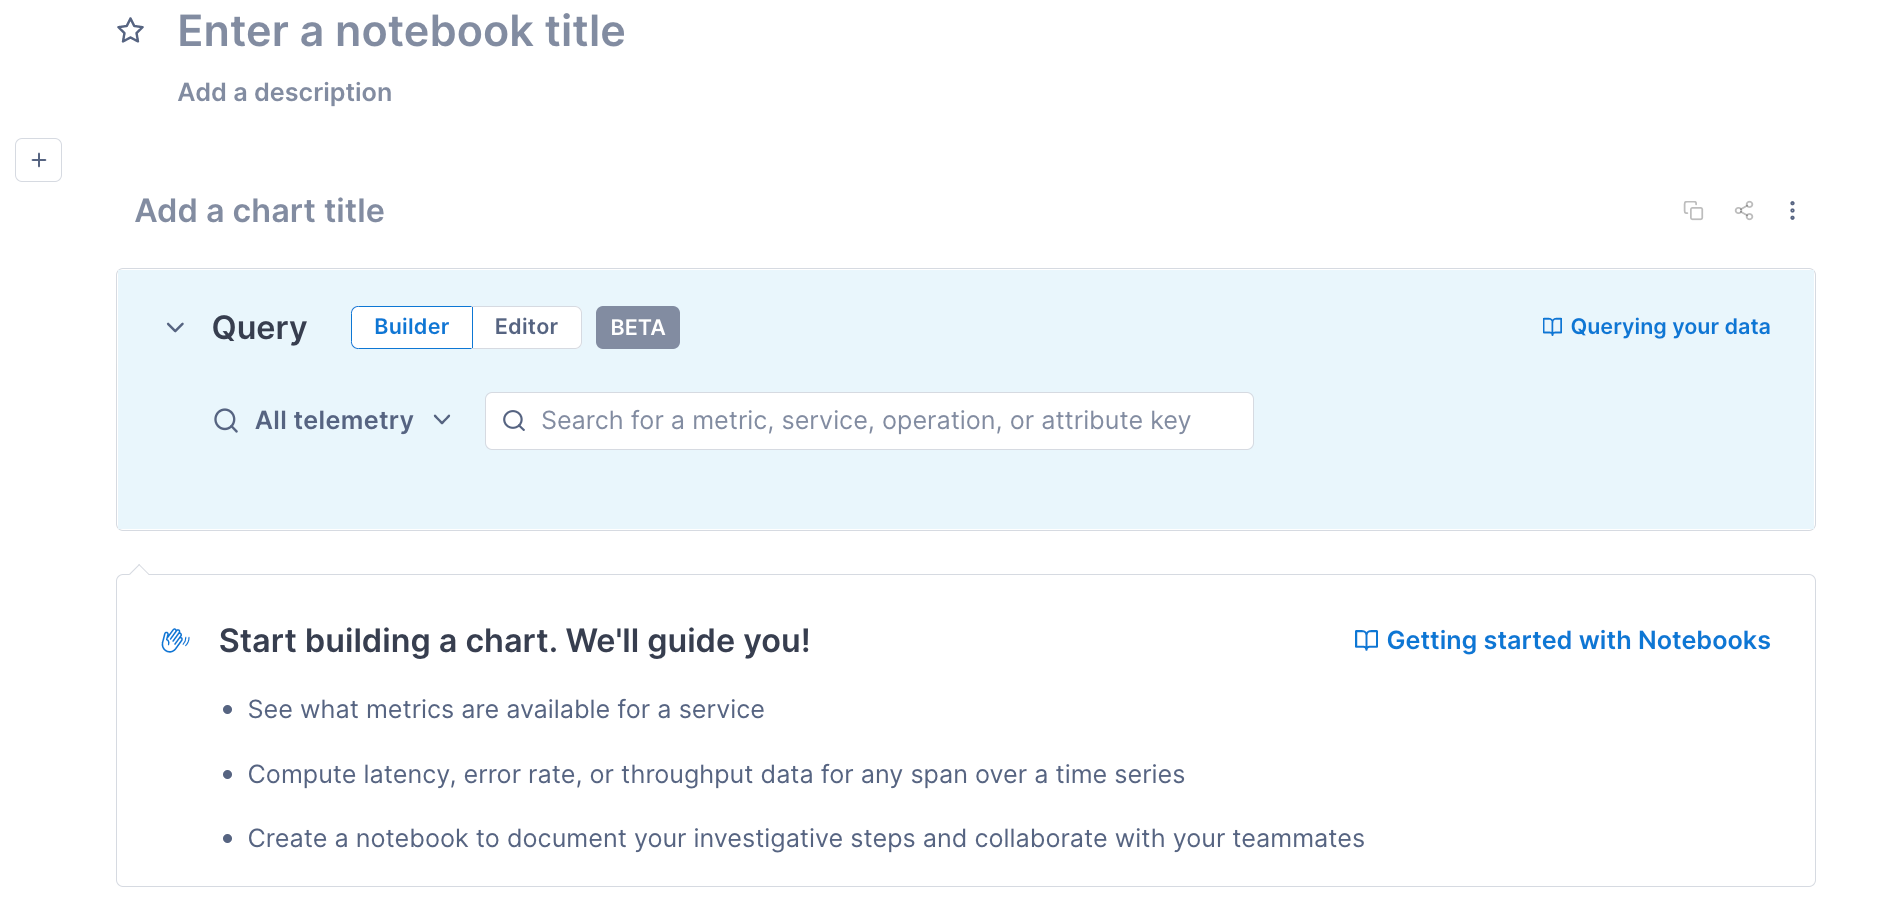Click the magnifier icon next to All telemetry
The image size is (1884, 908).
click(x=225, y=420)
